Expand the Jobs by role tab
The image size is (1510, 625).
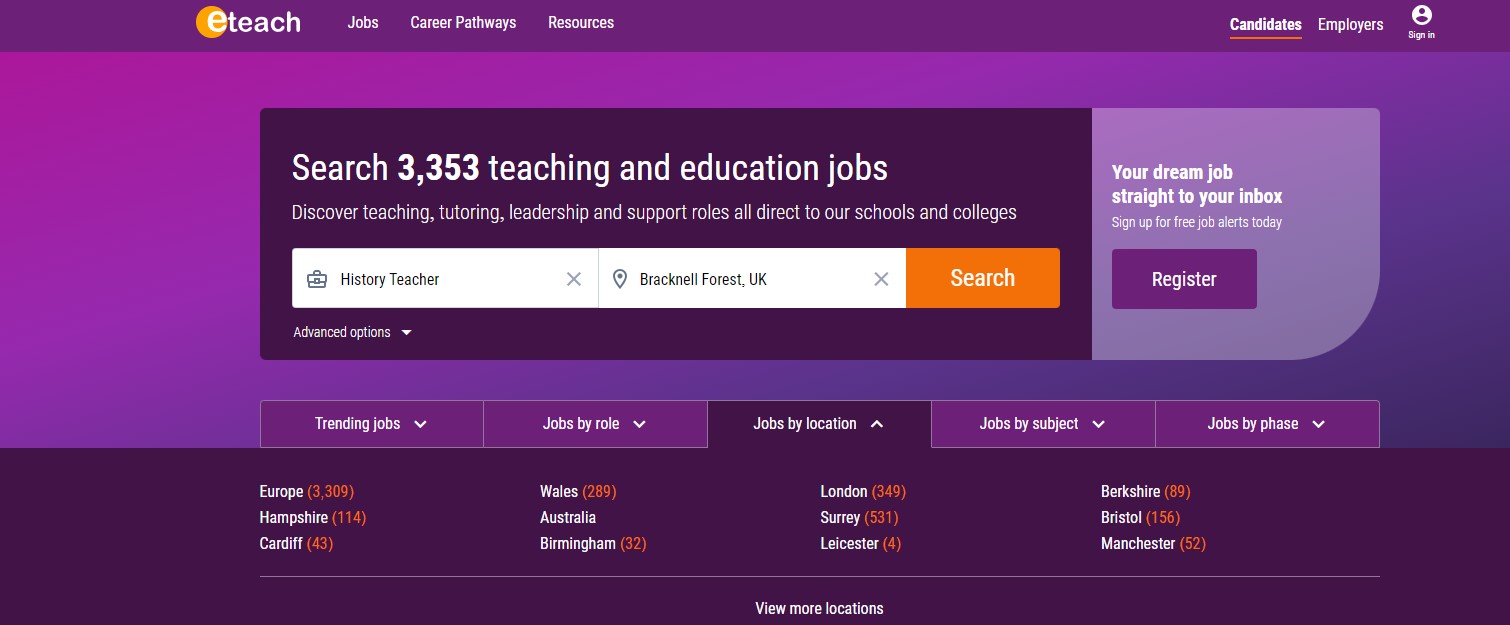coord(595,424)
